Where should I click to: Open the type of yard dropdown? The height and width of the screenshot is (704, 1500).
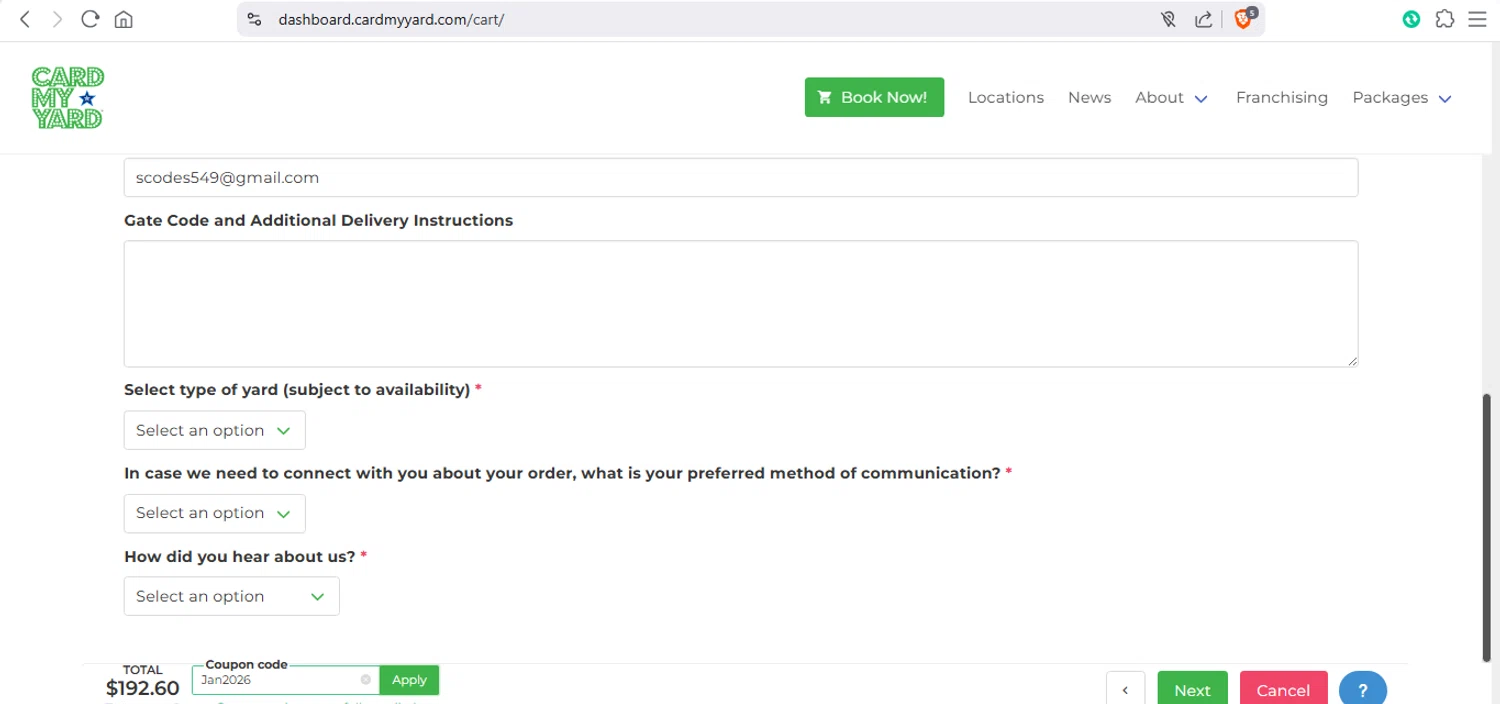click(x=214, y=431)
